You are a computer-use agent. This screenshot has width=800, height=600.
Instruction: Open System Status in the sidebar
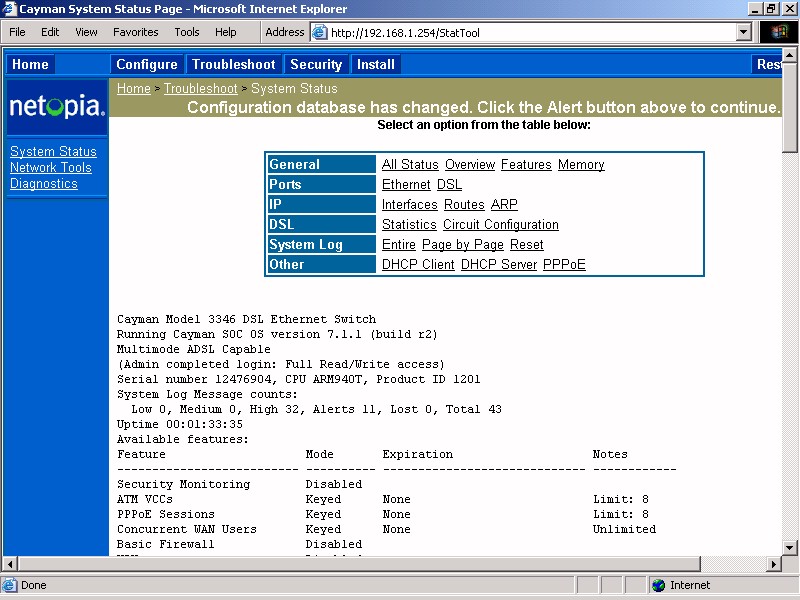point(53,152)
